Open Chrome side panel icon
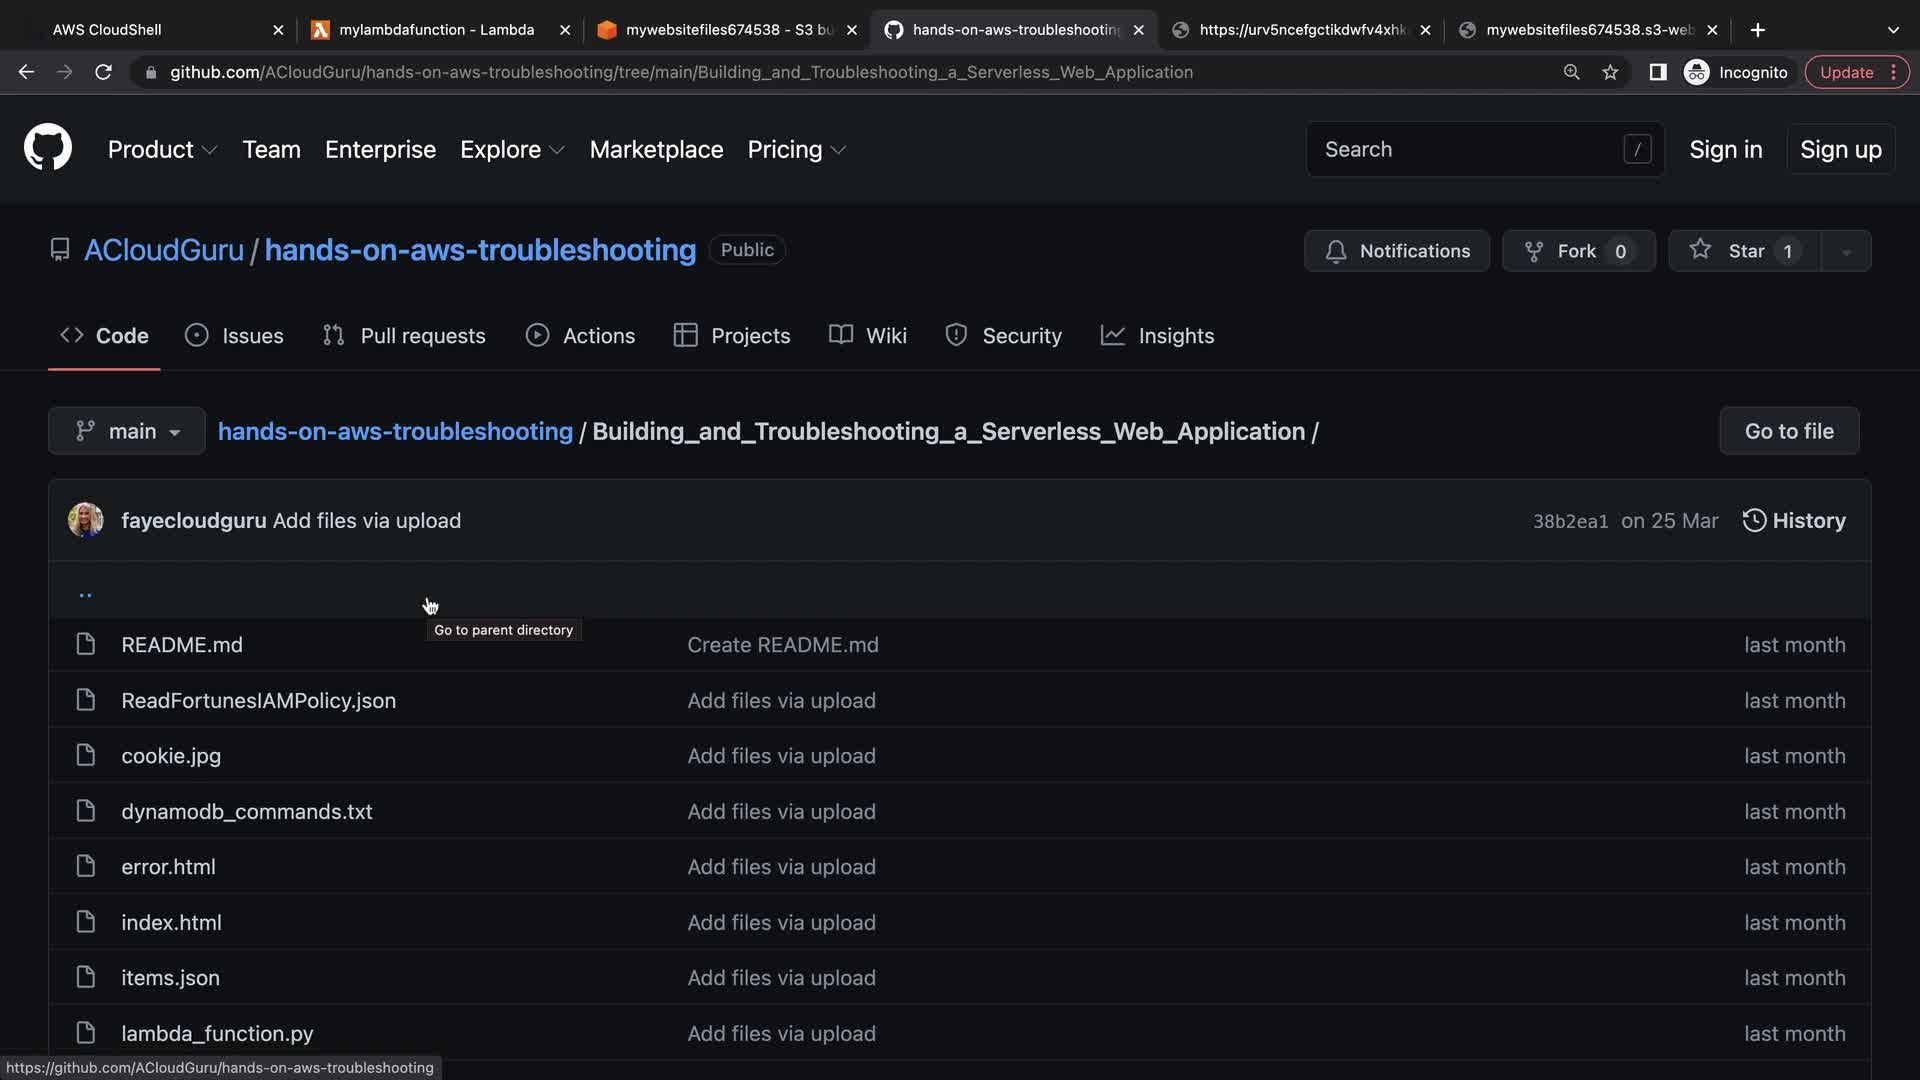 click(1657, 72)
